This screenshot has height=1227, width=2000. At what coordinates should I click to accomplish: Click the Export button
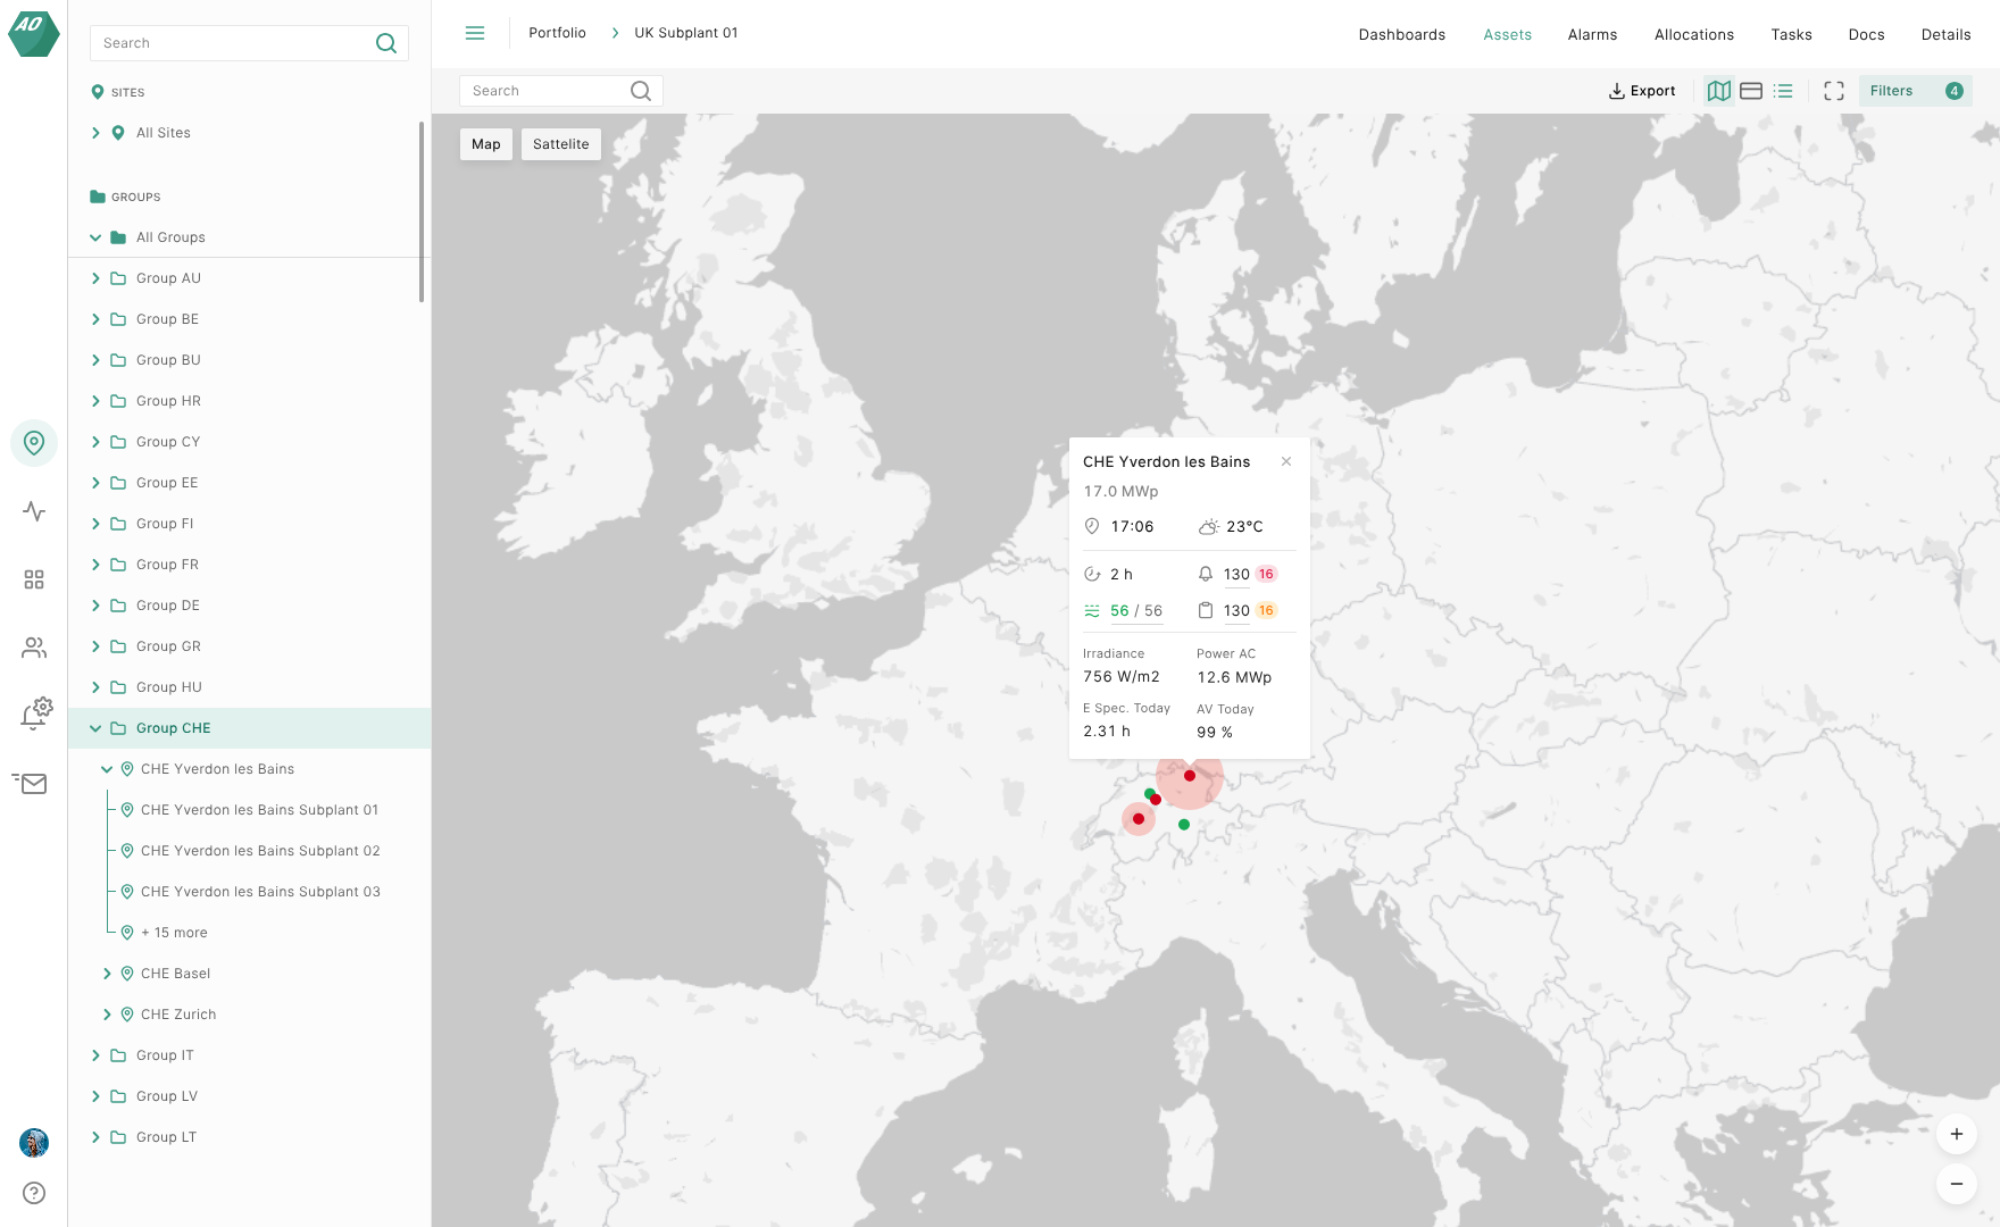1641,91
